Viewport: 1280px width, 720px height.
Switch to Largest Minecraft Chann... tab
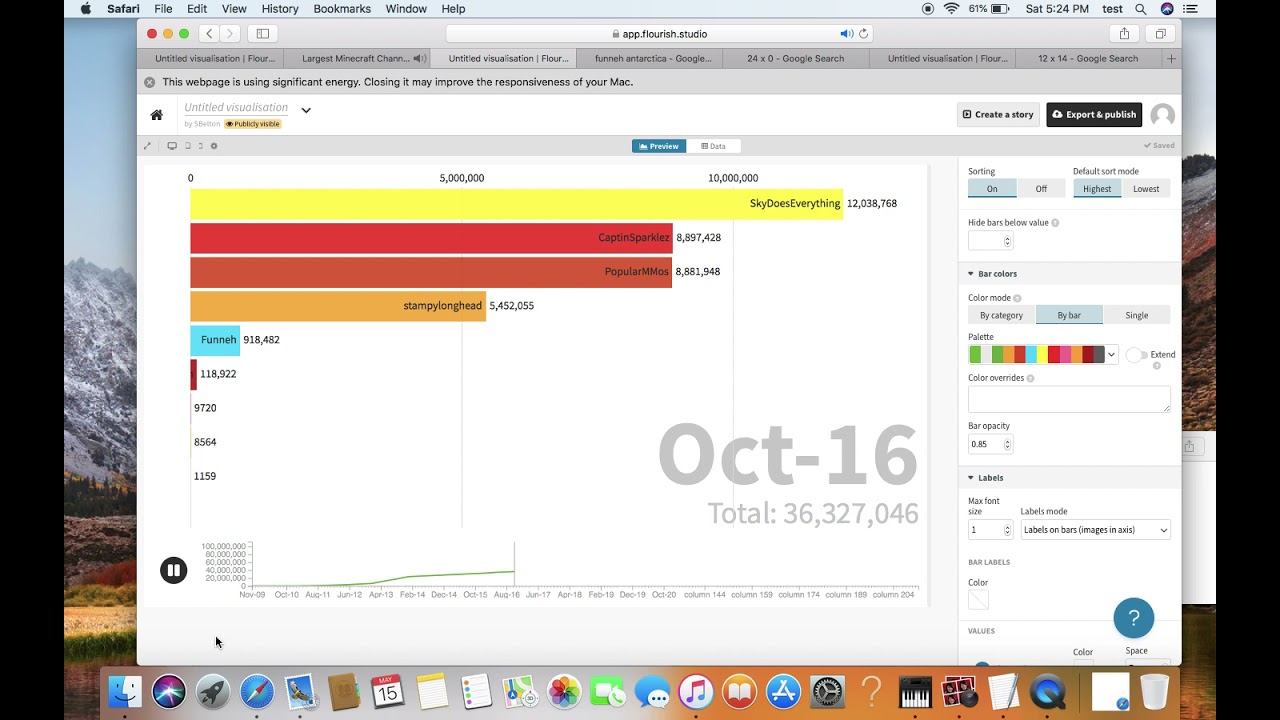pos(356,59)
